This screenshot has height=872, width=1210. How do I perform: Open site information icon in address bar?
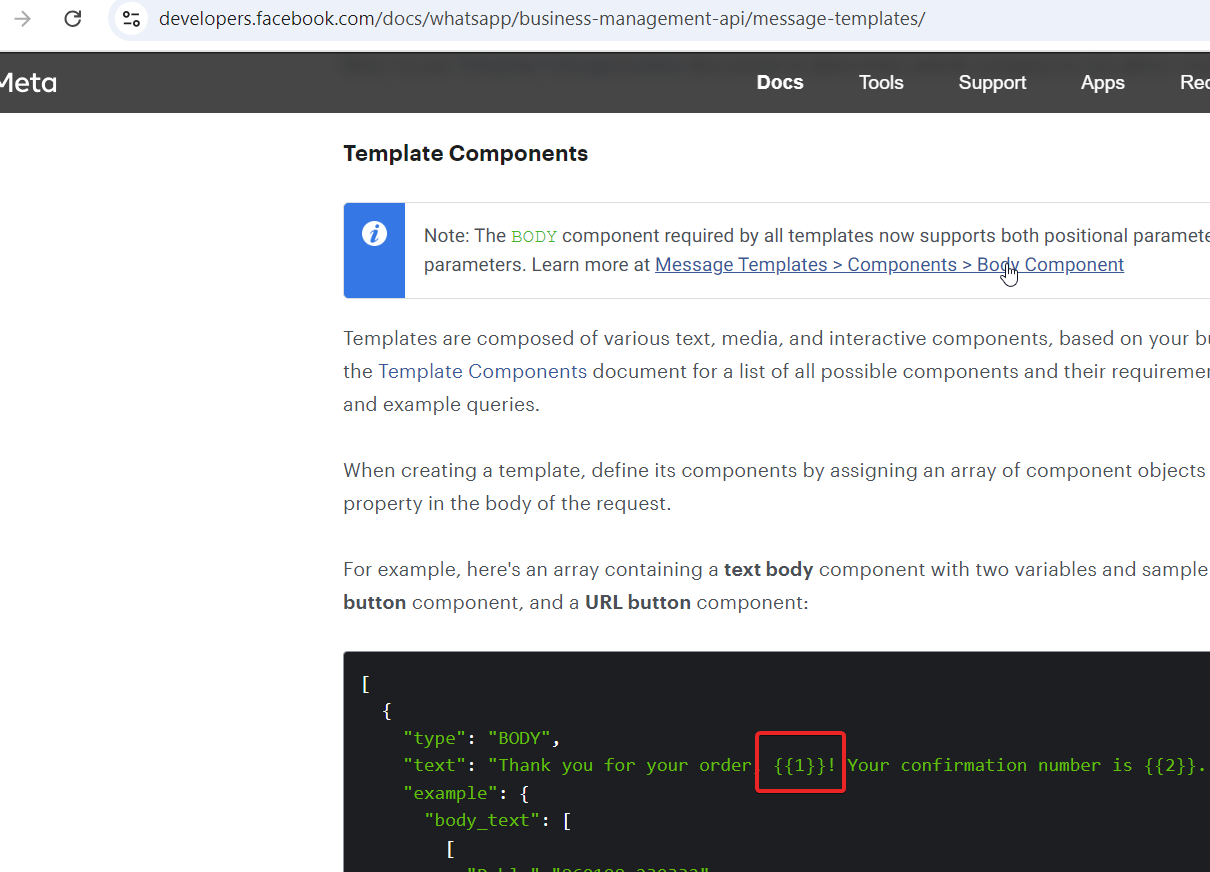(131, 19)
